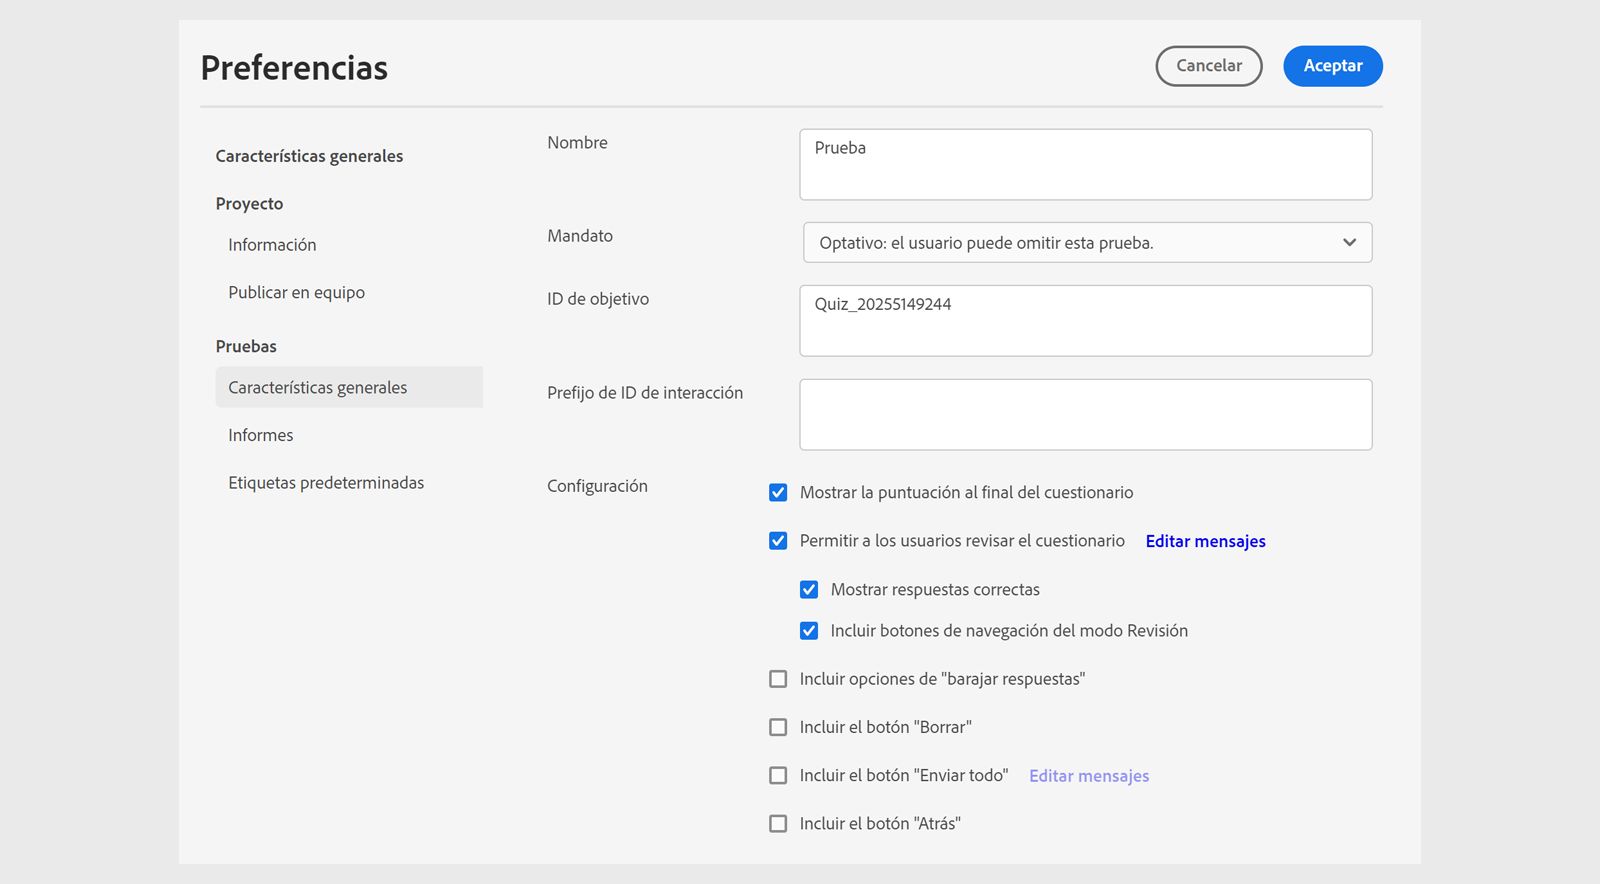The height and width of the screenshot is (884, 1600).
Task: Open the Mandato dropdown
Action: click(x=1087, y=243)
